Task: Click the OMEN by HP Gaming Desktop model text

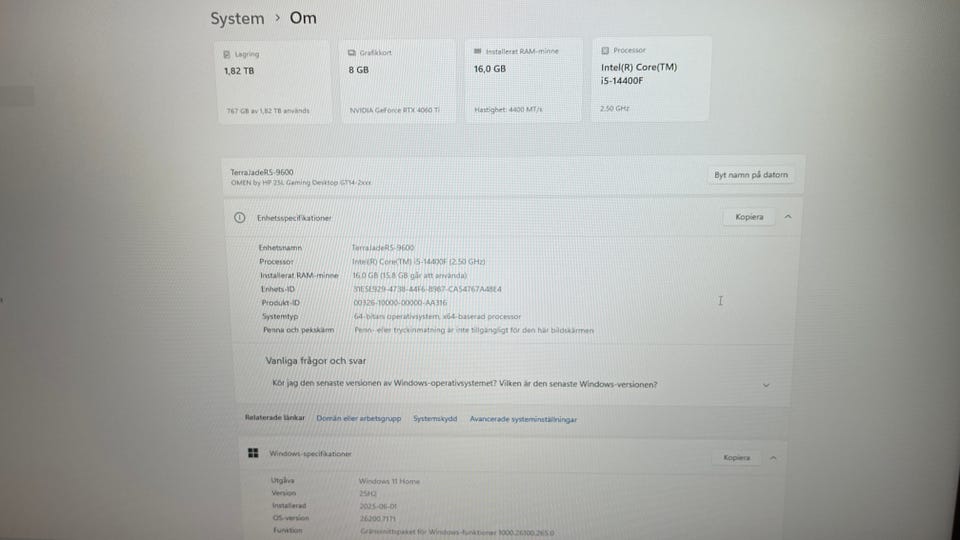Action: tap(301, 182)
